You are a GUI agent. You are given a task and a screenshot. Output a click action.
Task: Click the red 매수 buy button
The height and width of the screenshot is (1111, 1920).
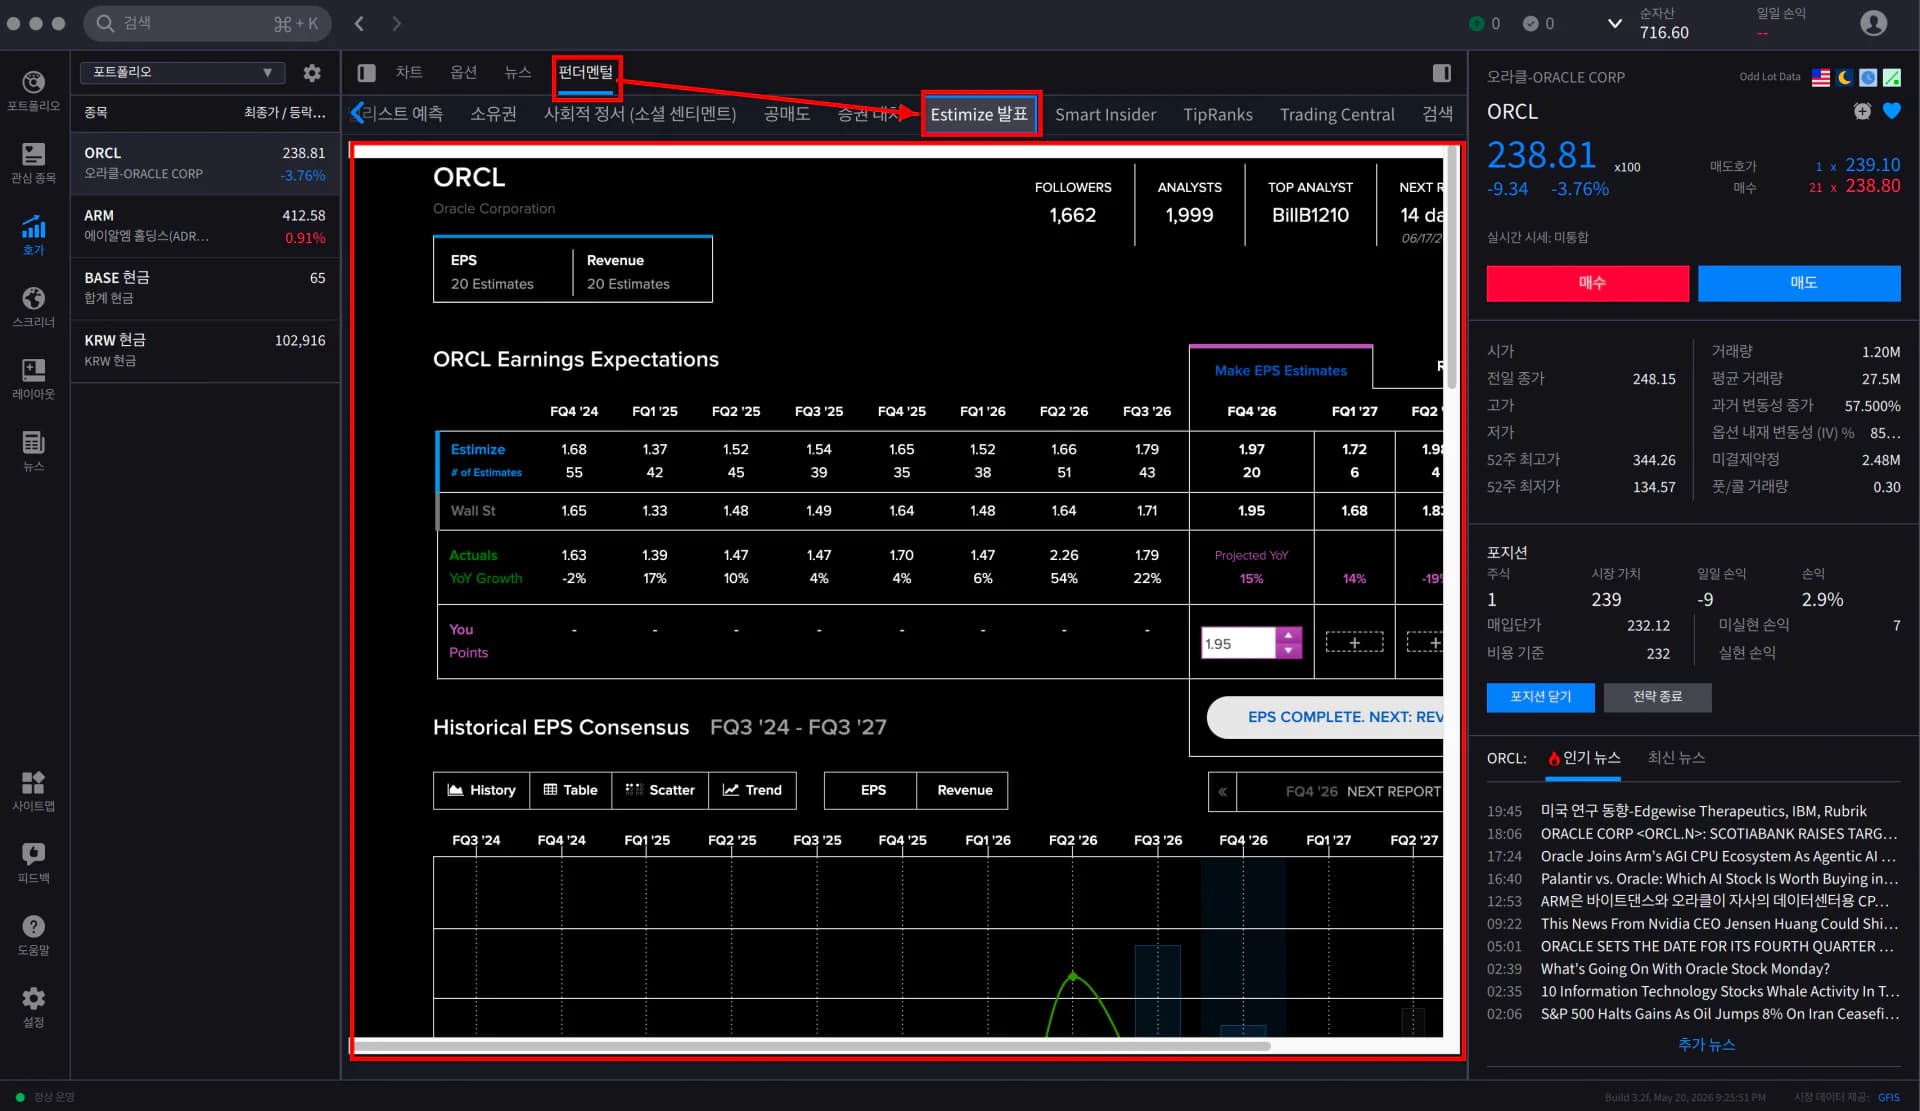pyautogui.click(x=1587, y=283)
